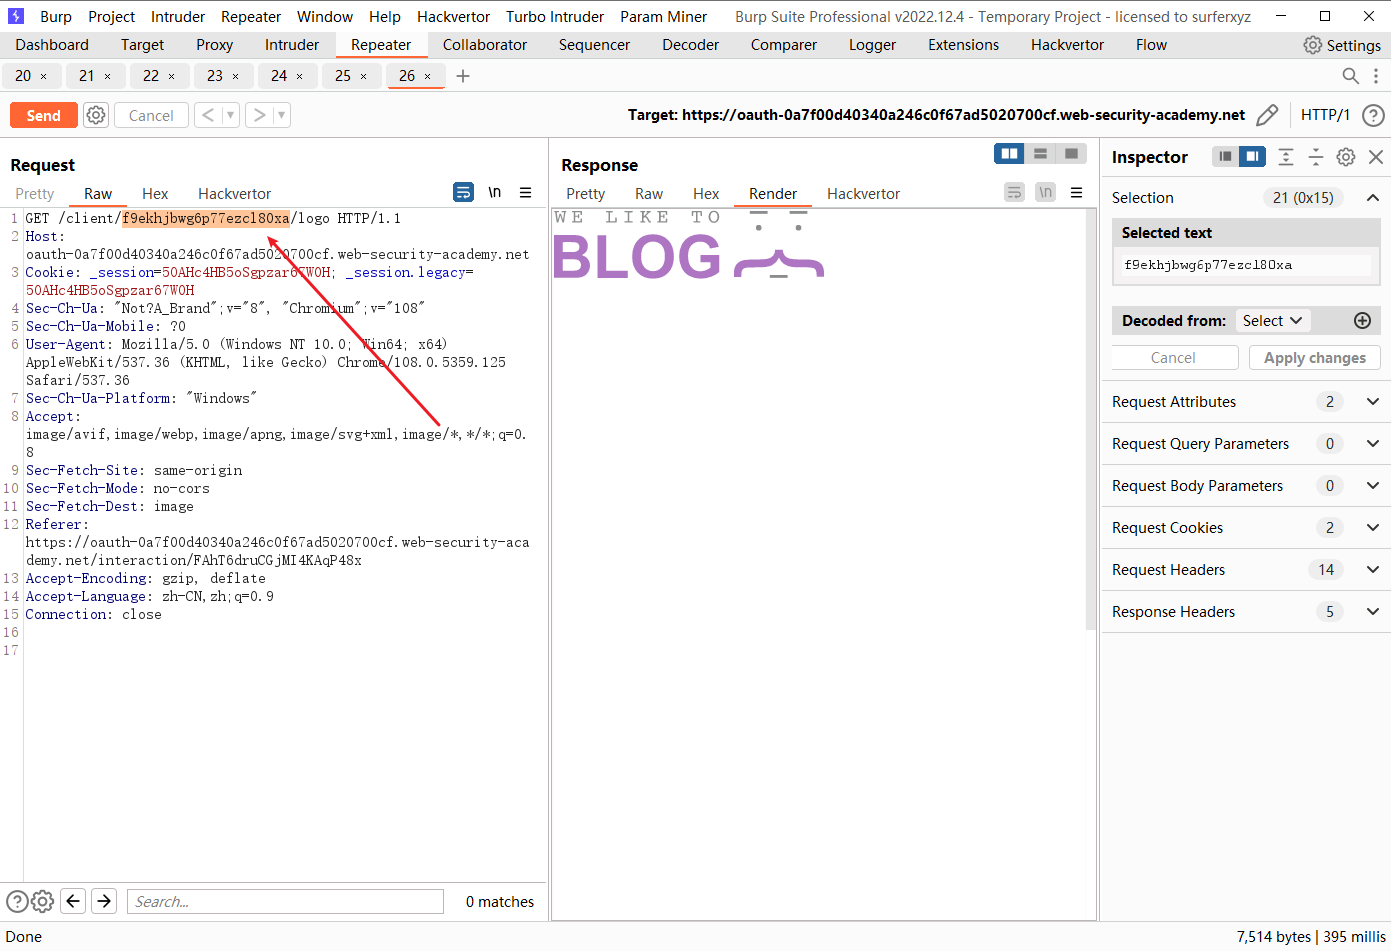Open the hamburger menu icon in the Response header
Screen dimensions: 1391x951
click(x=1076, y=191)
